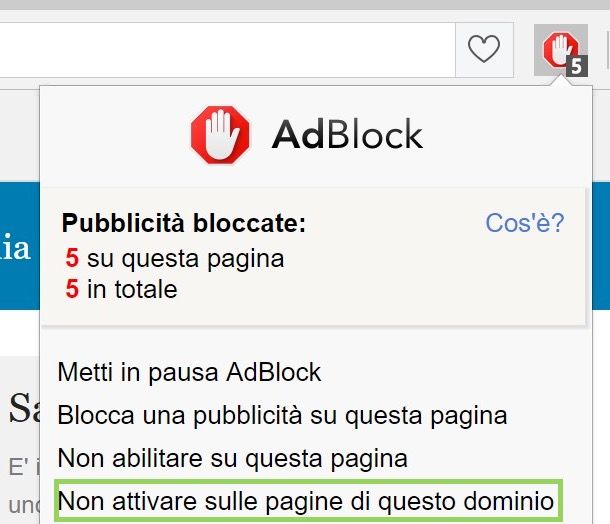Click the "5 in totale" counter line
610x524 pixels.
point(121,289)
